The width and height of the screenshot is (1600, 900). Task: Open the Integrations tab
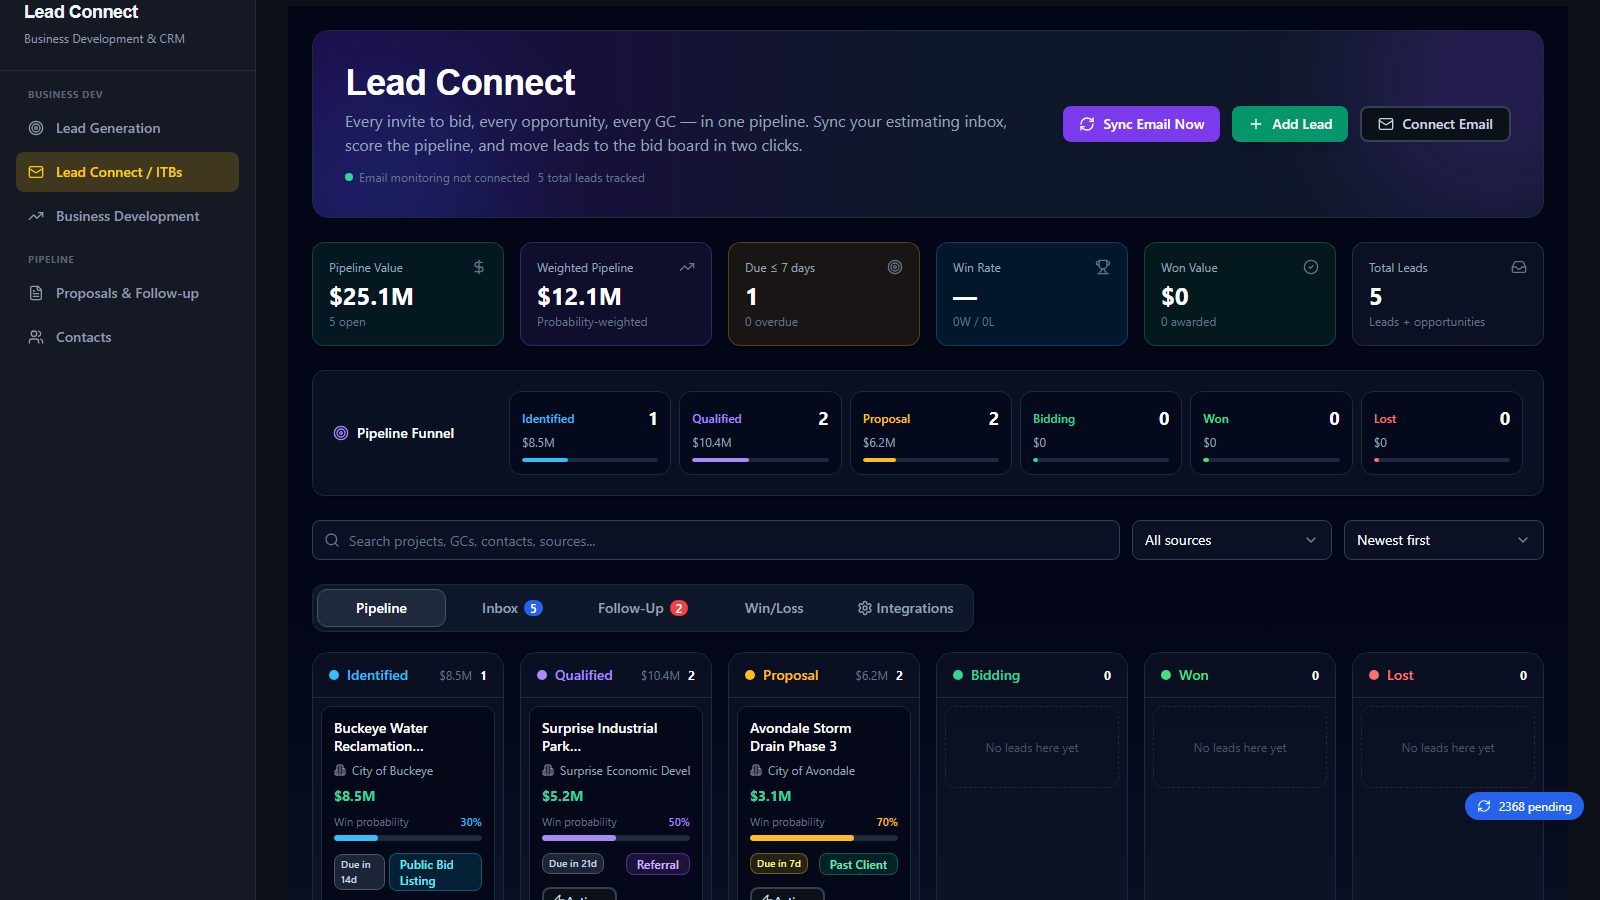(x=905, y=608)
